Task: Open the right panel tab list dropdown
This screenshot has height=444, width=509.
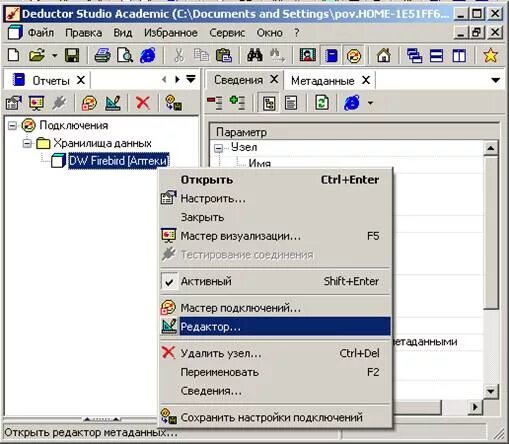Action: pos(496,80)
